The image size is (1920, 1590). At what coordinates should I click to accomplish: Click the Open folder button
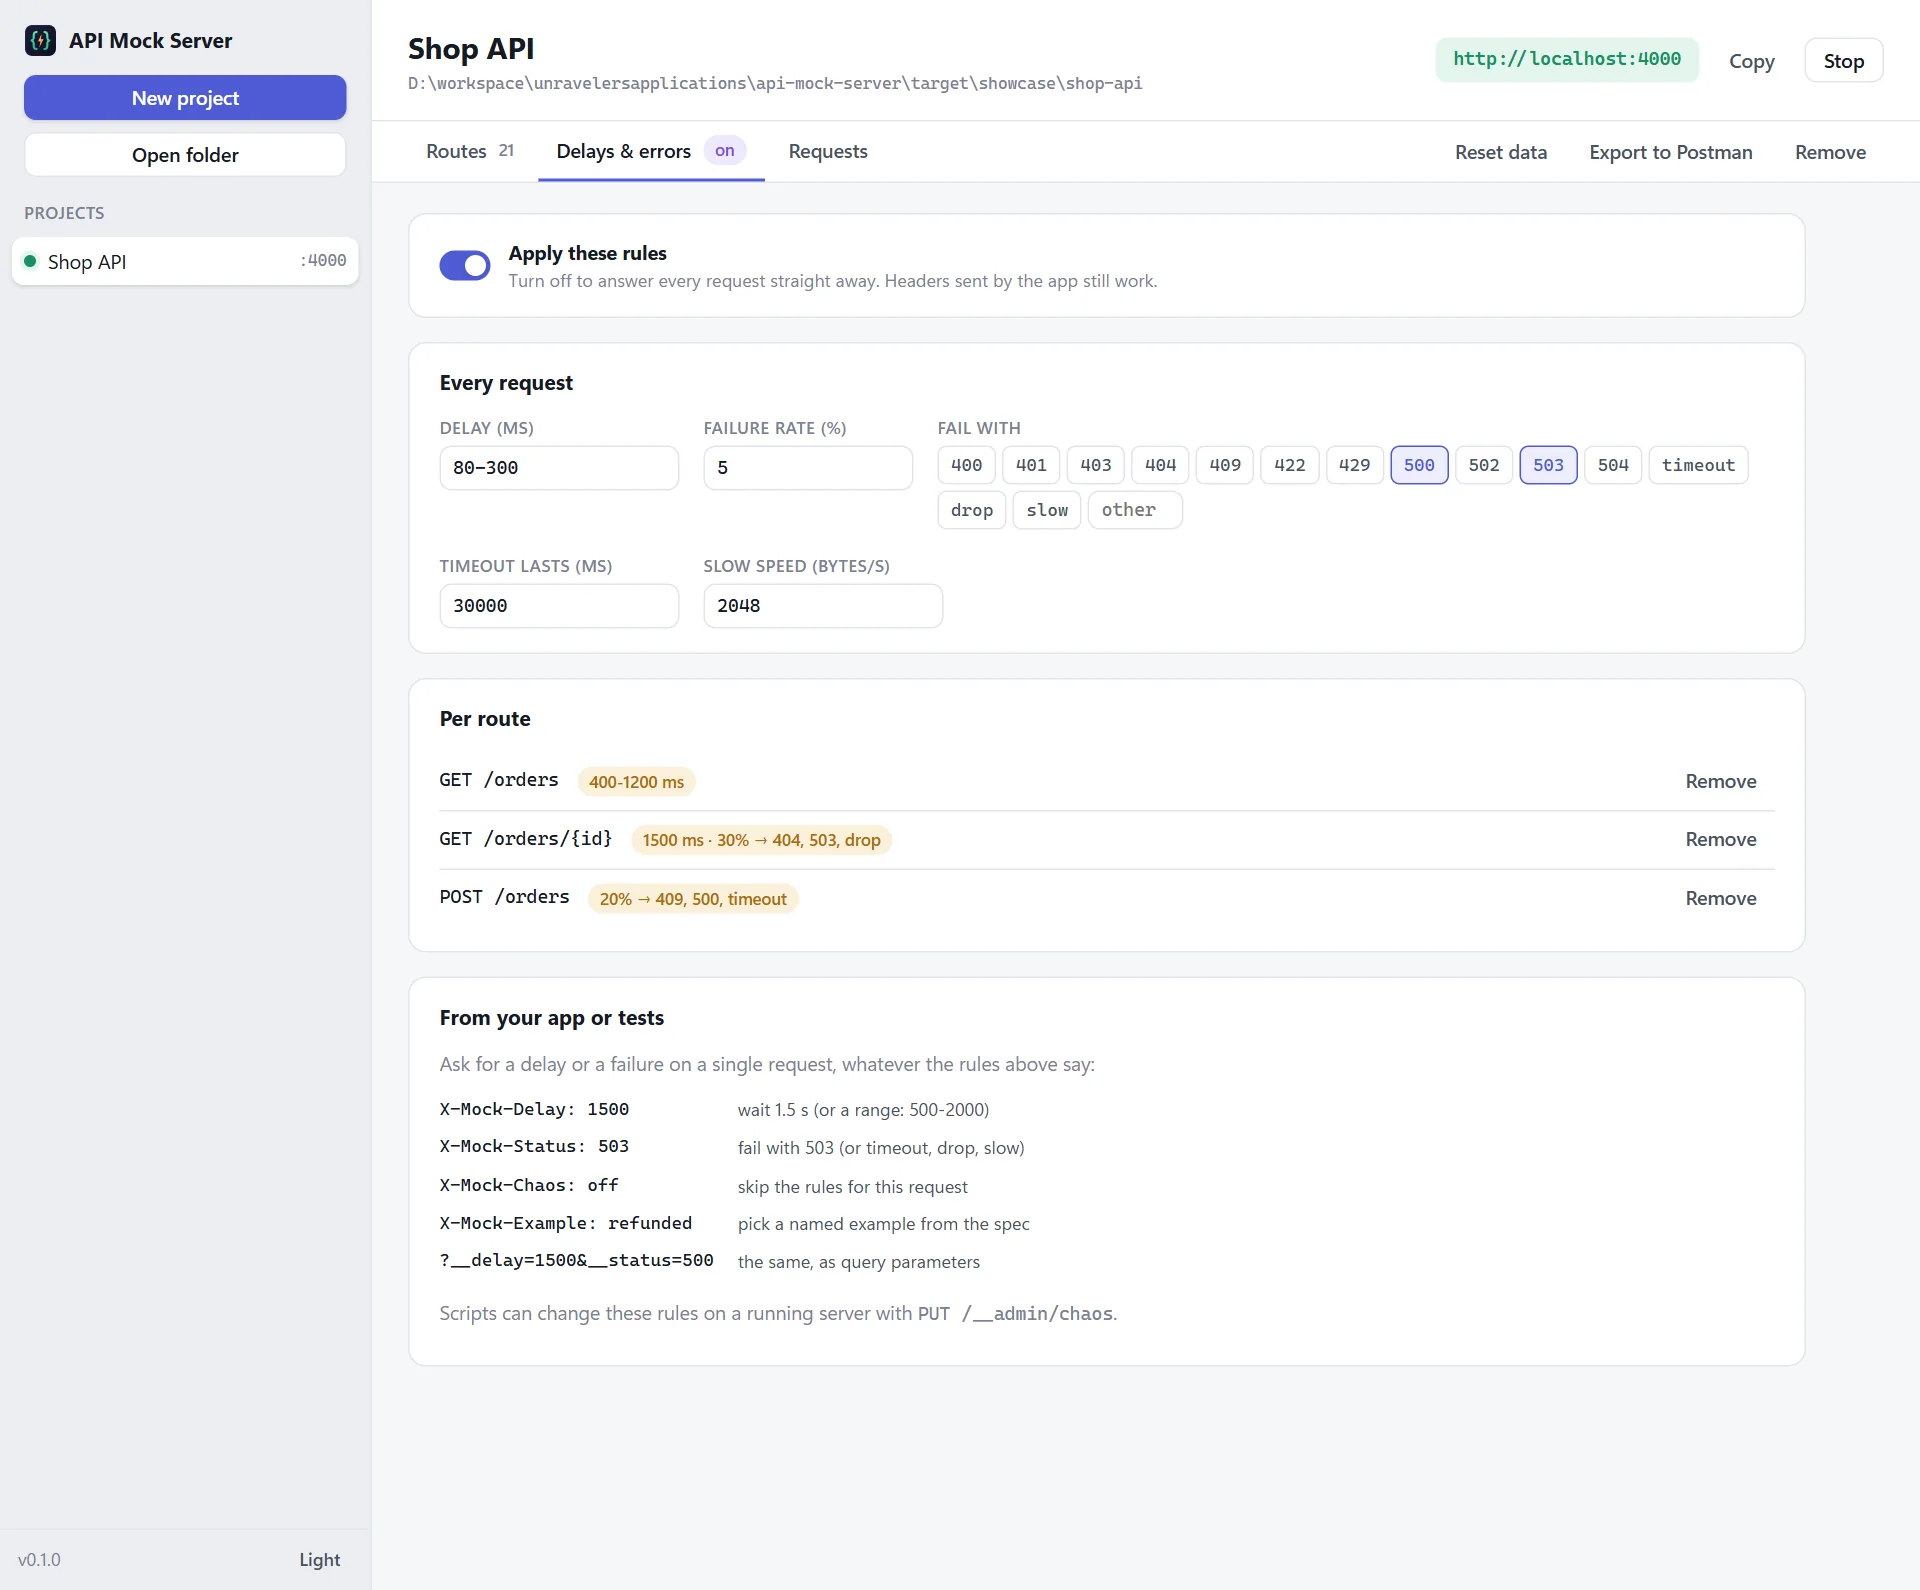point(185,155)
